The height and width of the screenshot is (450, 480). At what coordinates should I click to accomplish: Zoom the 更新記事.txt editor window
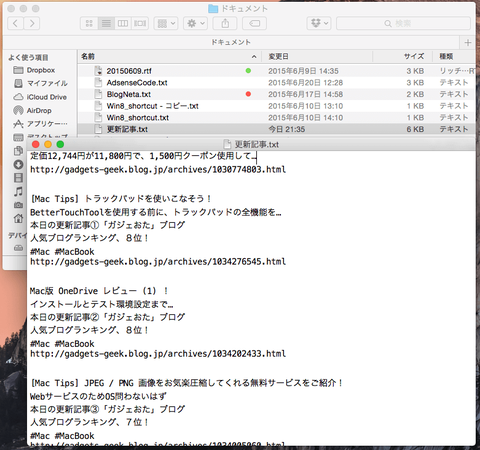pyautogui.click(x=60, y=144)
